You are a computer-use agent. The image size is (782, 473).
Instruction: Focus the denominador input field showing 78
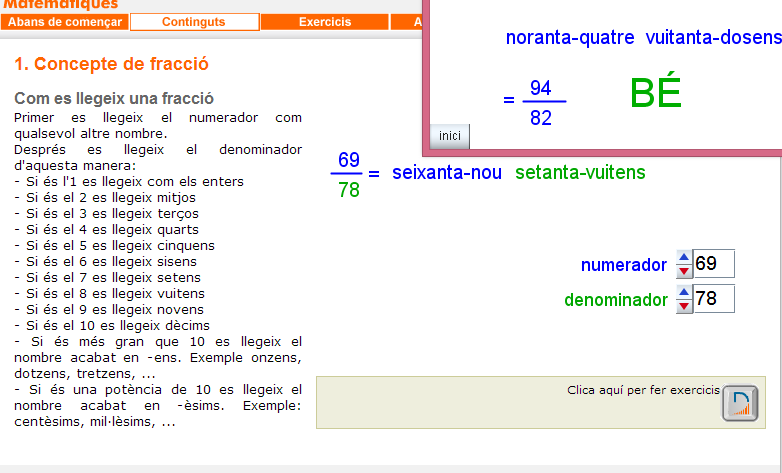click(x=714, y=299)
